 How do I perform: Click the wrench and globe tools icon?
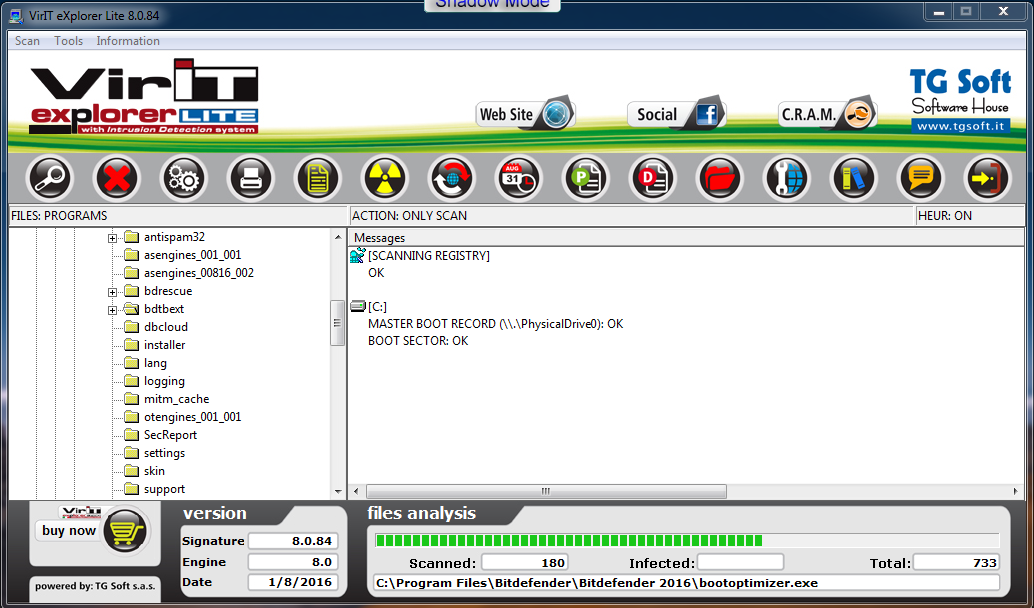point(787,178)
